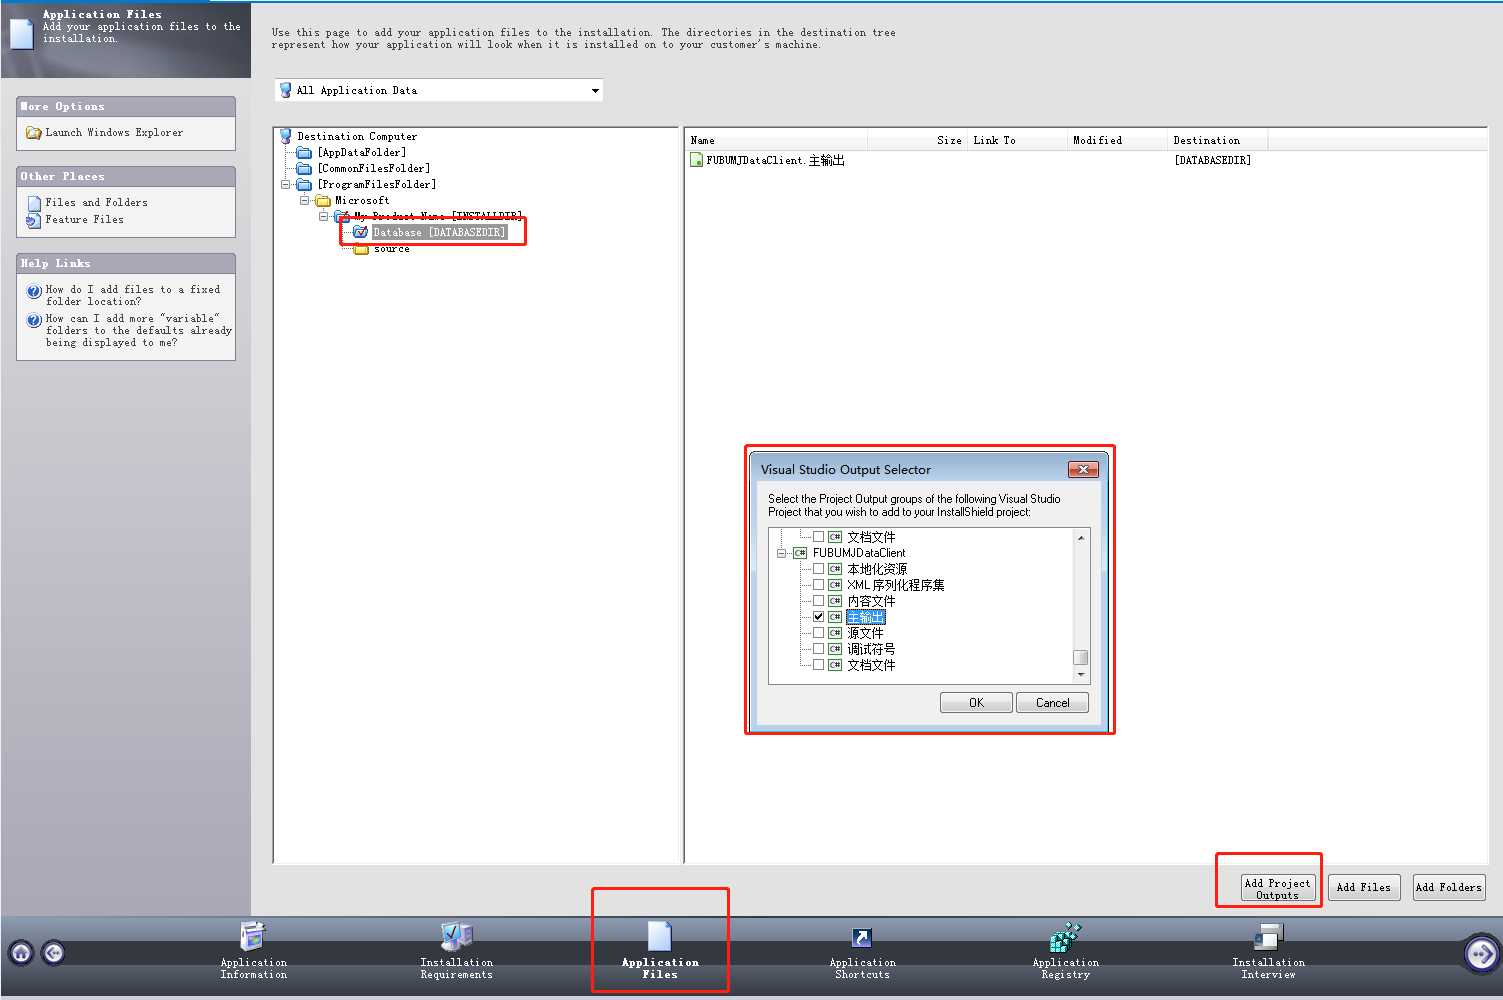The image size is (1503, 1000).
Task: Open the All Application Data dropdown
Action: point(595,91)
